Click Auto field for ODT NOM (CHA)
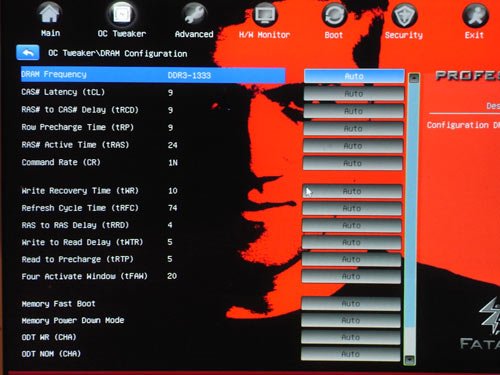500x375 pixels. pos(351,354)
